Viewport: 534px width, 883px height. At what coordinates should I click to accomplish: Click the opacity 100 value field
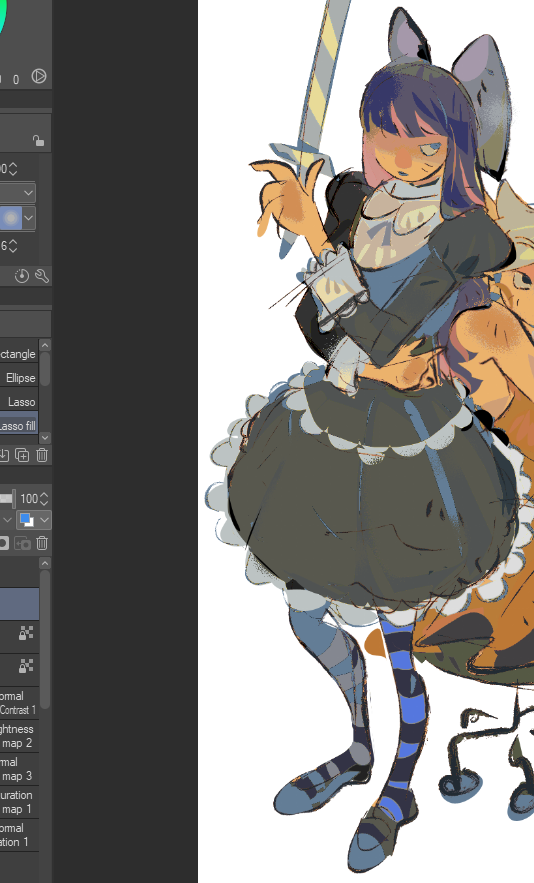pyautogui.click(x=29, y=498)
